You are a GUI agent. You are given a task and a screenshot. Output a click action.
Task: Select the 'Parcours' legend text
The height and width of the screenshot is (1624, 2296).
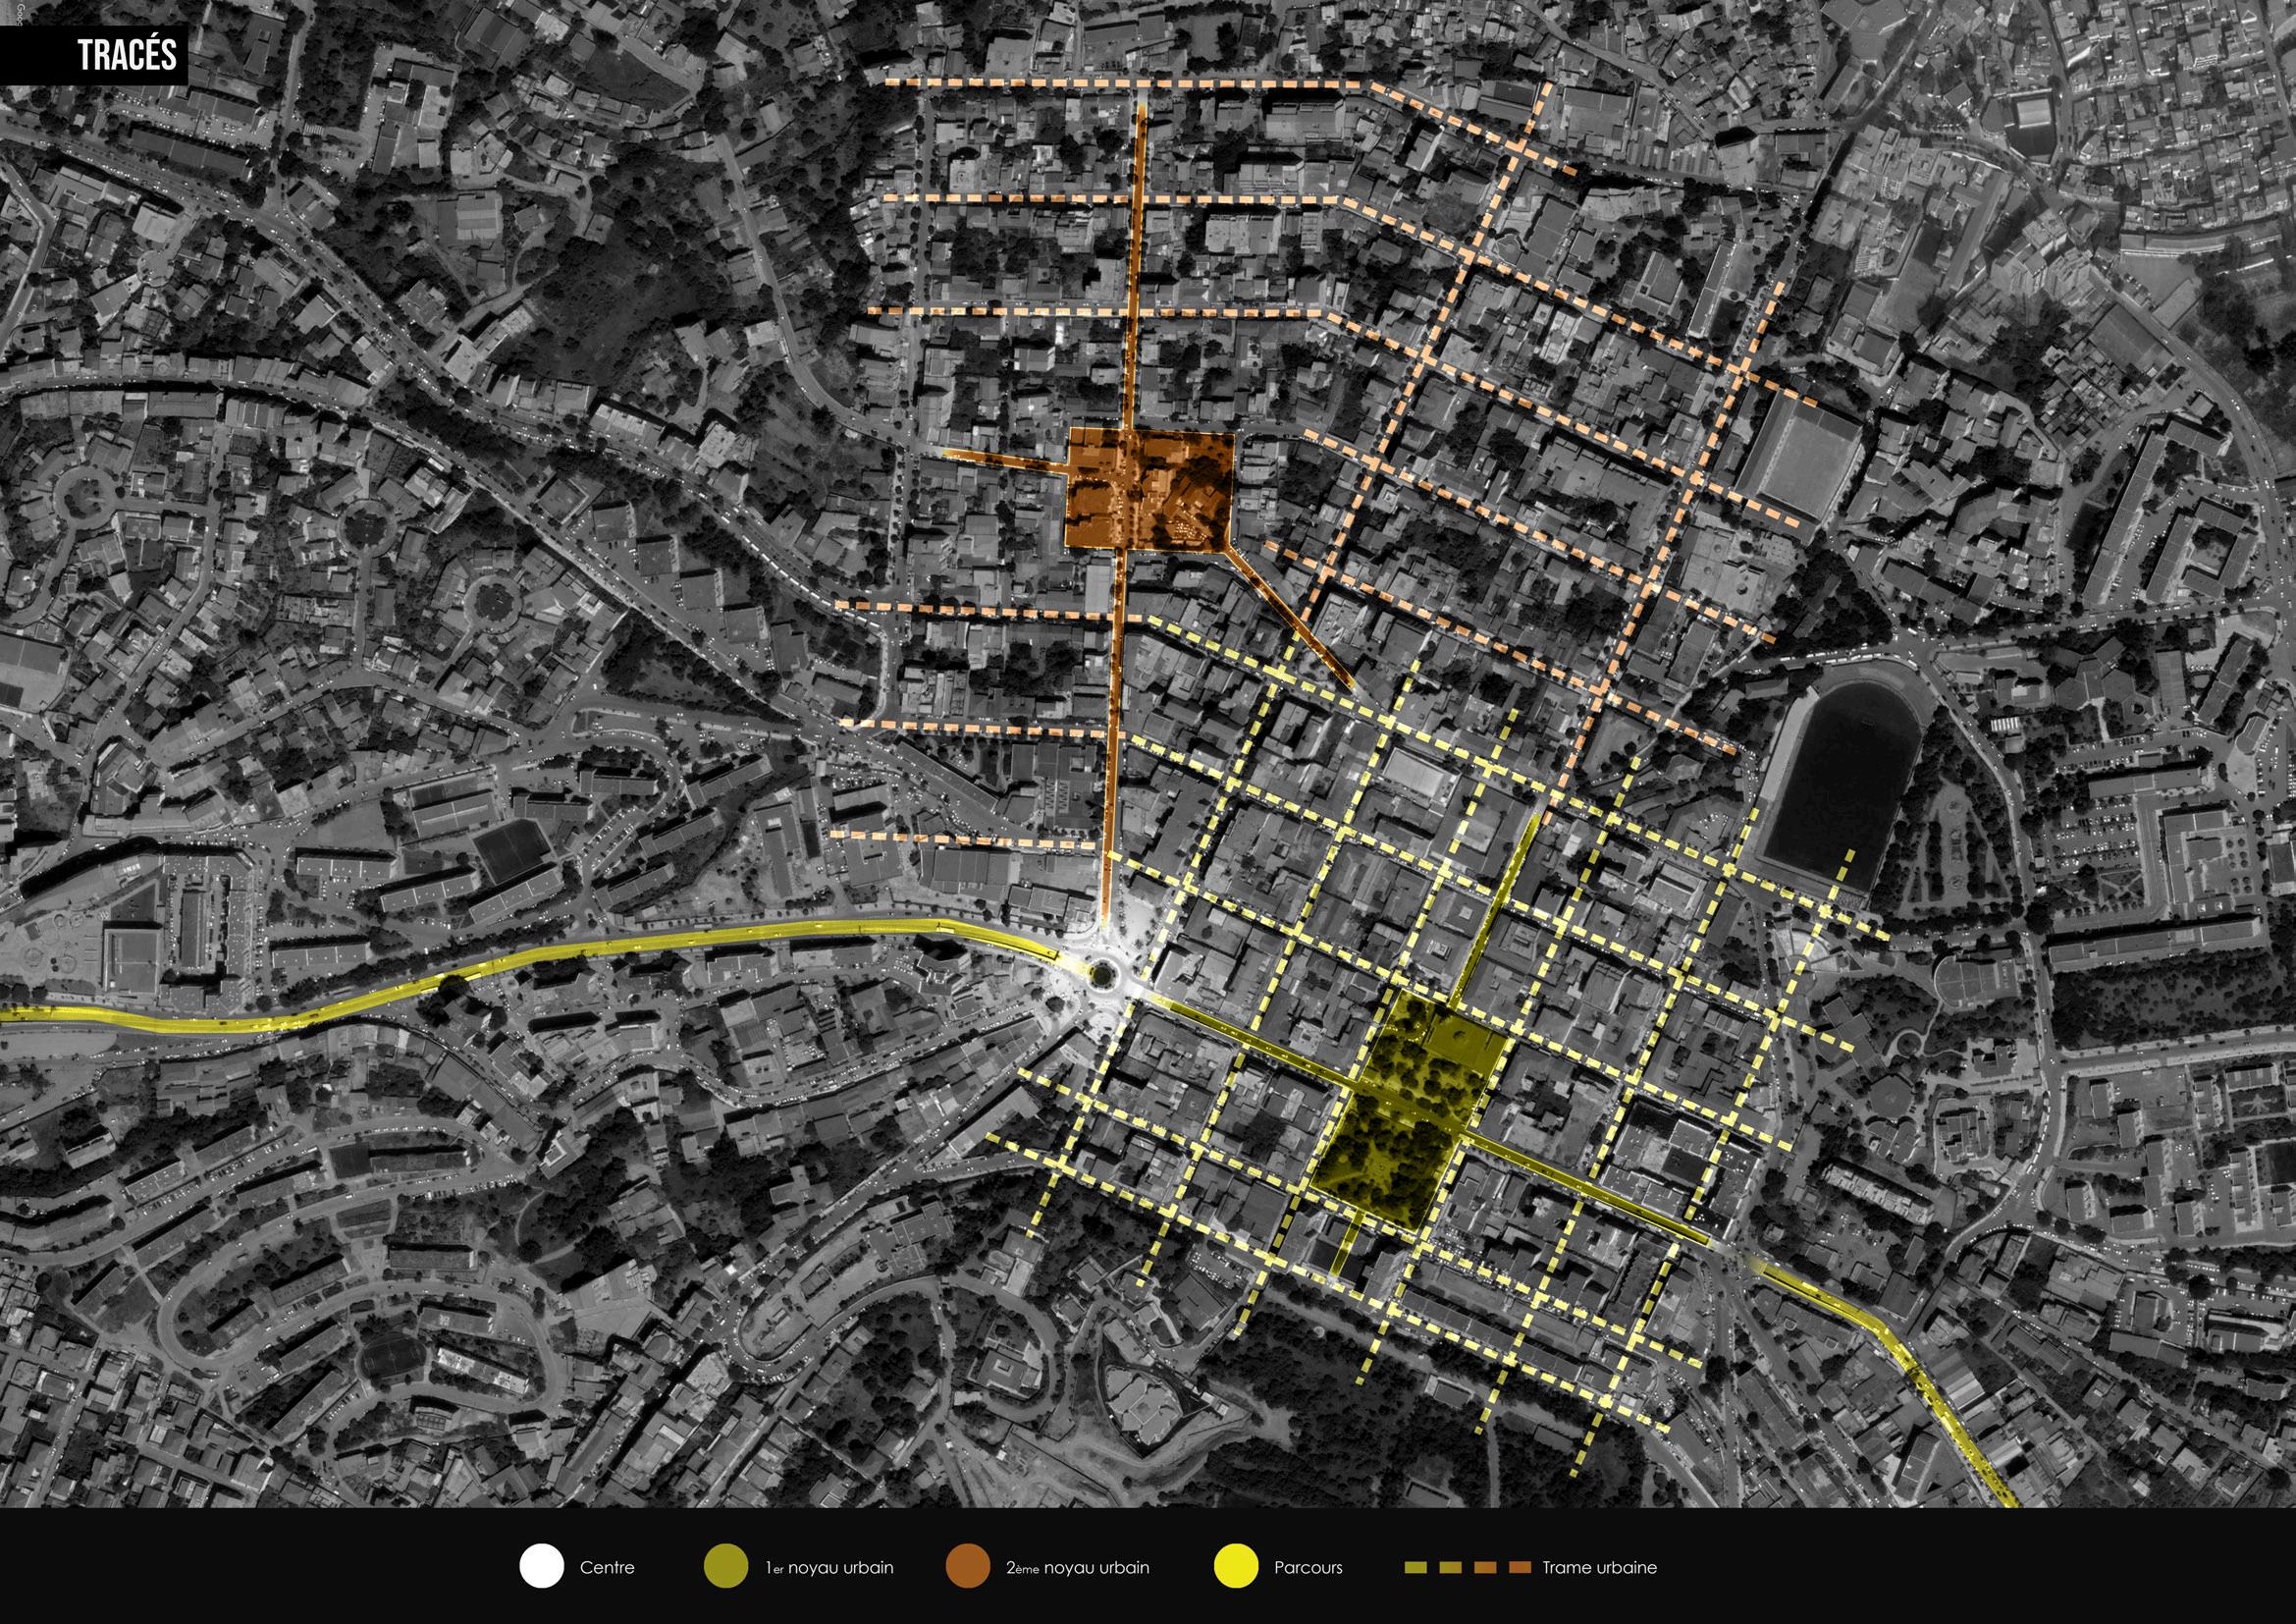pos(1308,1567)
